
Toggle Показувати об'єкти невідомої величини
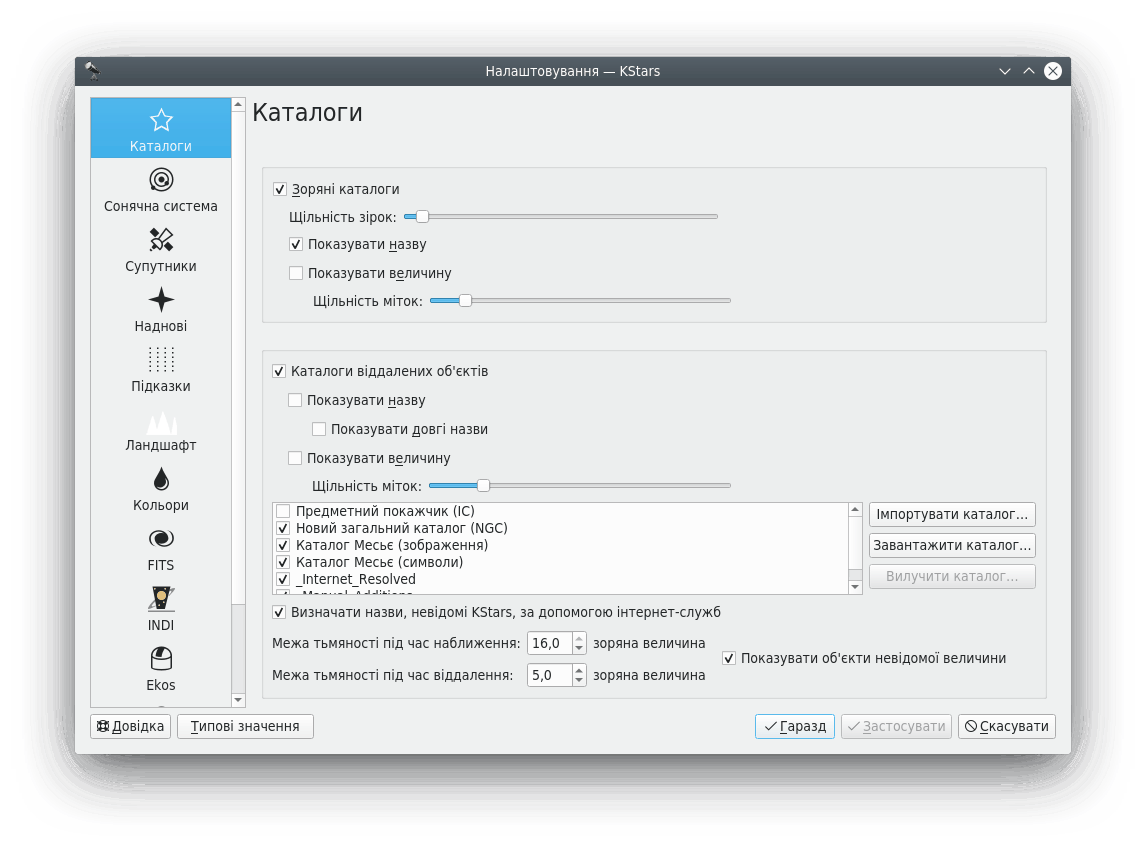(x=729, y=658)
